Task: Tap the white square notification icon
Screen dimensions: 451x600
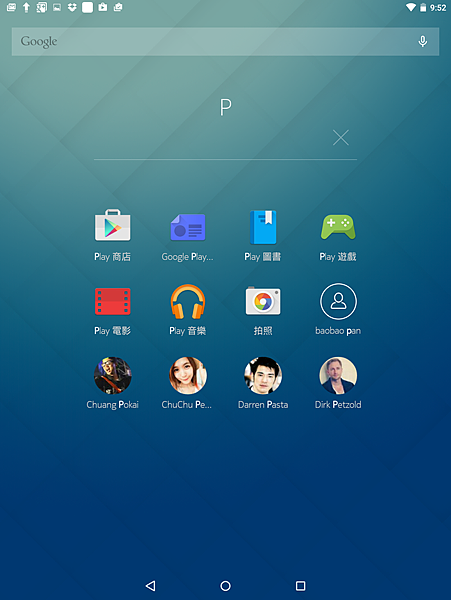Action: [x=87, y=7]
